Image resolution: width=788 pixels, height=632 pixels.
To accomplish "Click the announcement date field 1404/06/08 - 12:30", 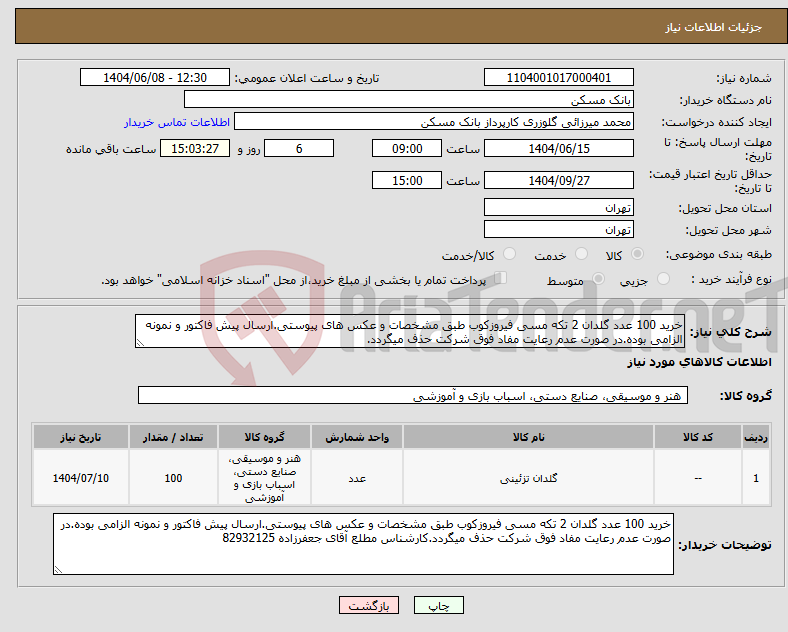I will point(155,77).
